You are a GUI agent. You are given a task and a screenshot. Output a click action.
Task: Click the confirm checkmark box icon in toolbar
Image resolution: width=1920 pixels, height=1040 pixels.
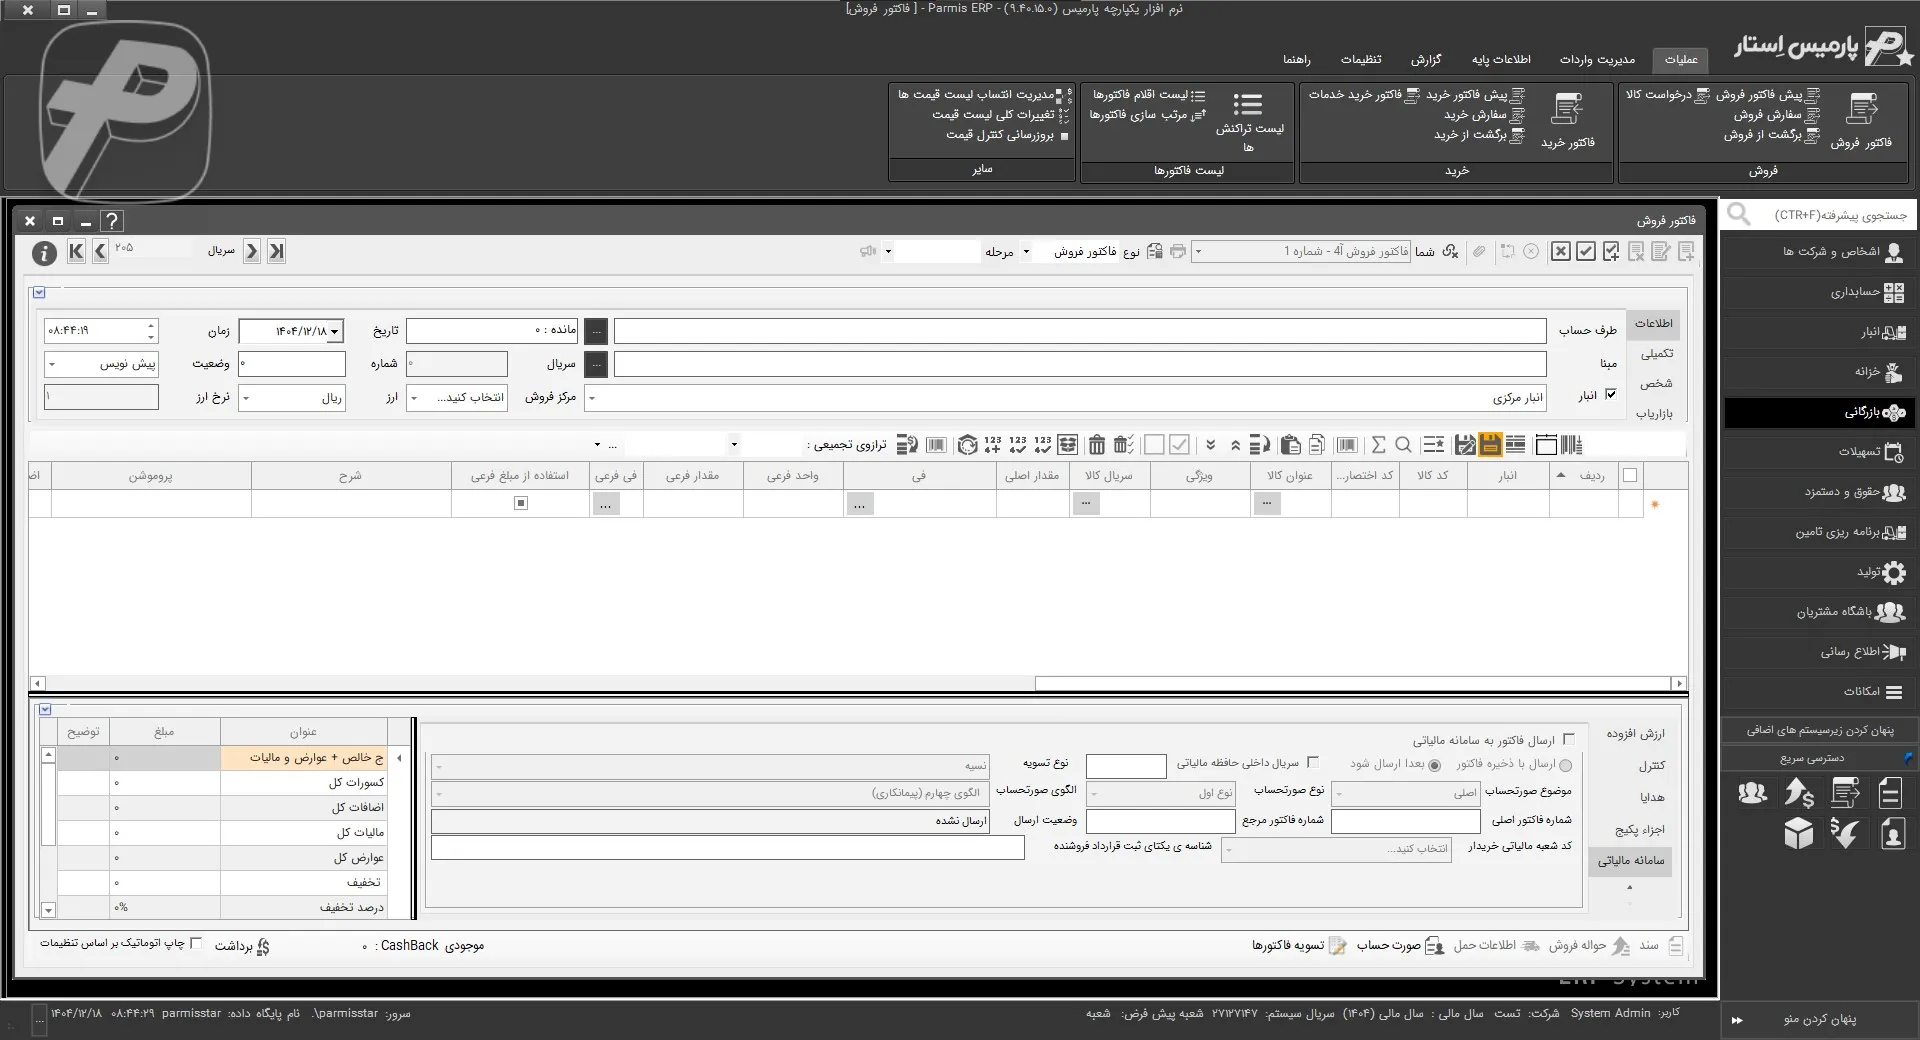(1586, 252)
